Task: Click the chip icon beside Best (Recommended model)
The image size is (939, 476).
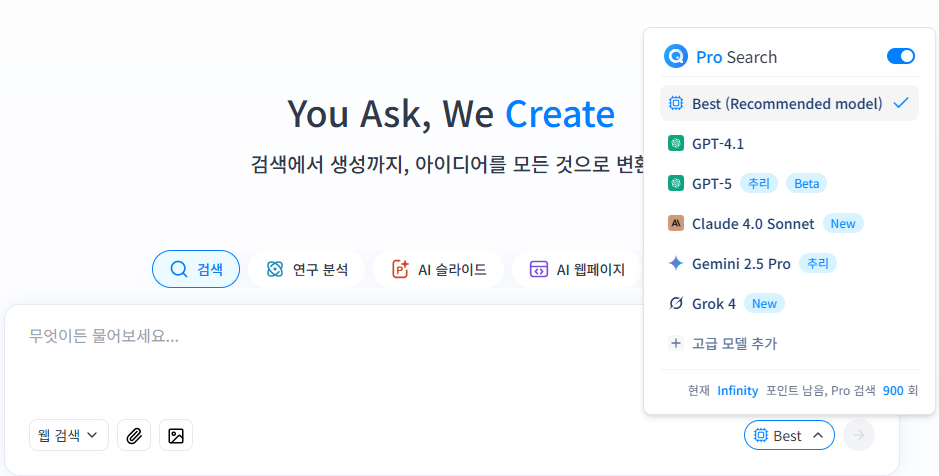Action: click(x=676, y=104)
